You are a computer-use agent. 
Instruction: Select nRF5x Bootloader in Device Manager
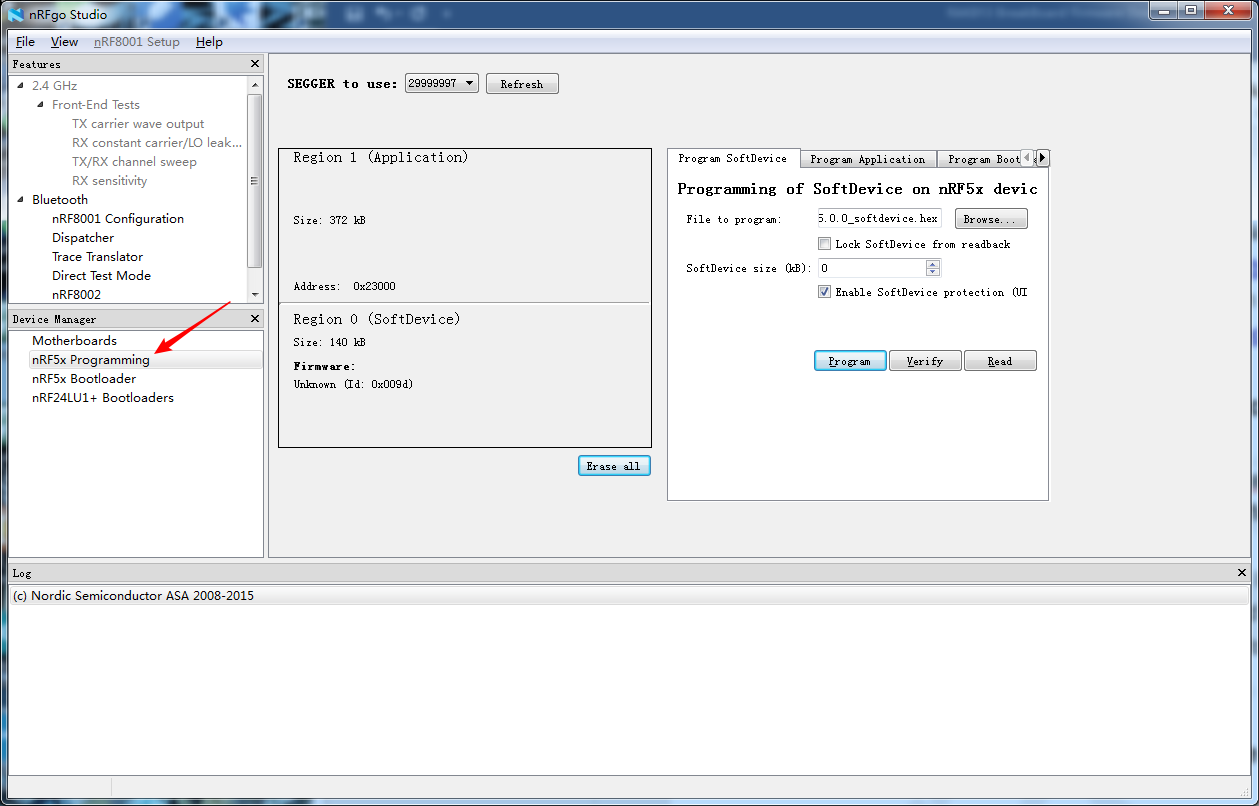(x=84, y=379)
